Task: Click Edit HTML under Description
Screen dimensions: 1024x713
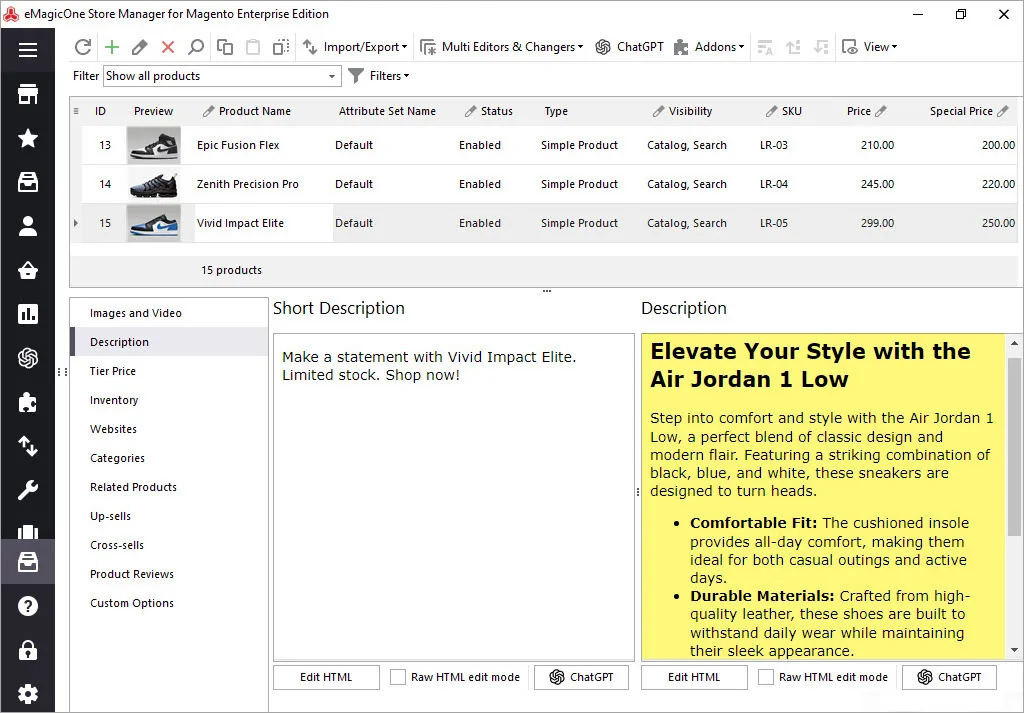Action: click(x=694, y=677)
